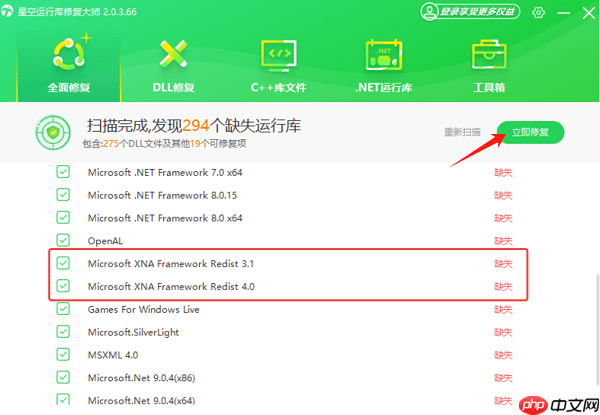Open the C++库文件 monitor icon
The image size is (600, 415).
[279, 55]
